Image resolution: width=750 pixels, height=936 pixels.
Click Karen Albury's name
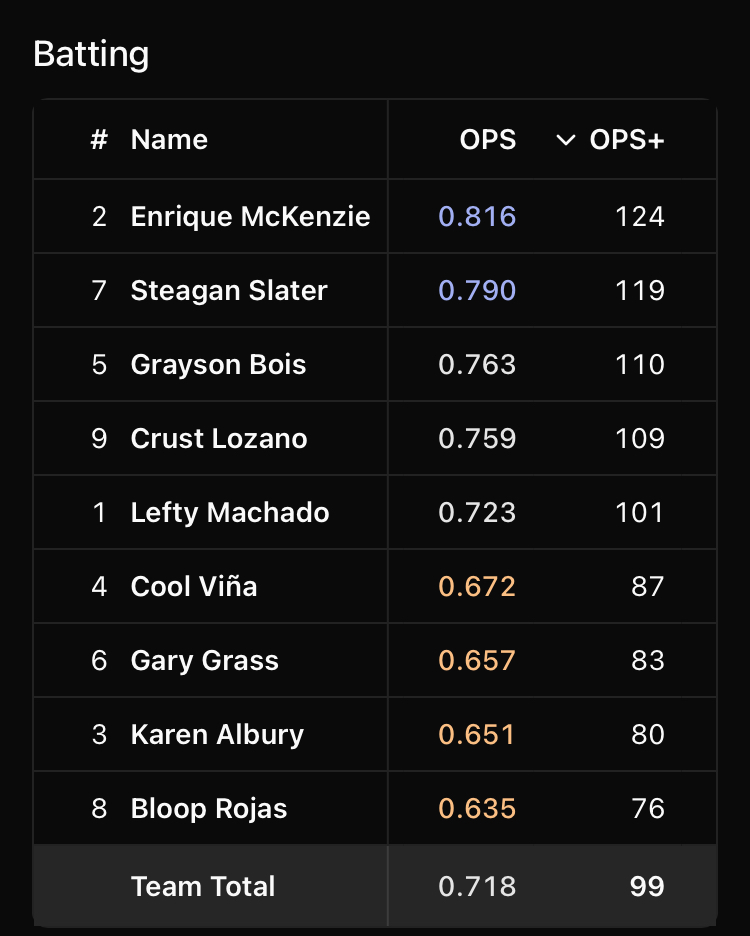(217, 734)
